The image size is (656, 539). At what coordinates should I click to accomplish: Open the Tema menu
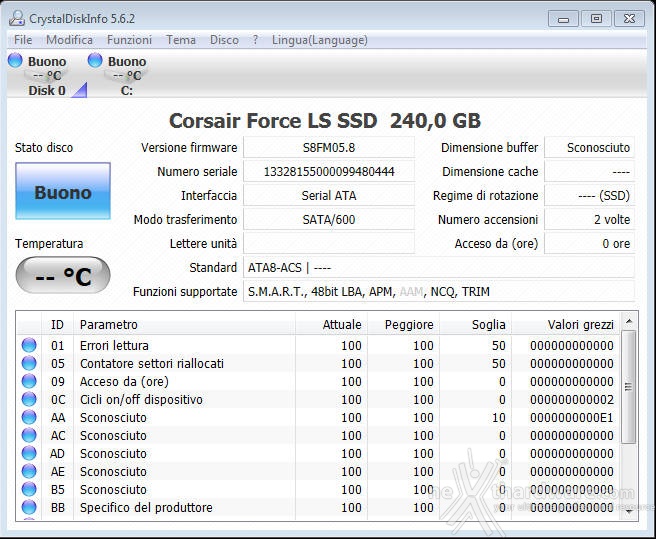[181, 40]
